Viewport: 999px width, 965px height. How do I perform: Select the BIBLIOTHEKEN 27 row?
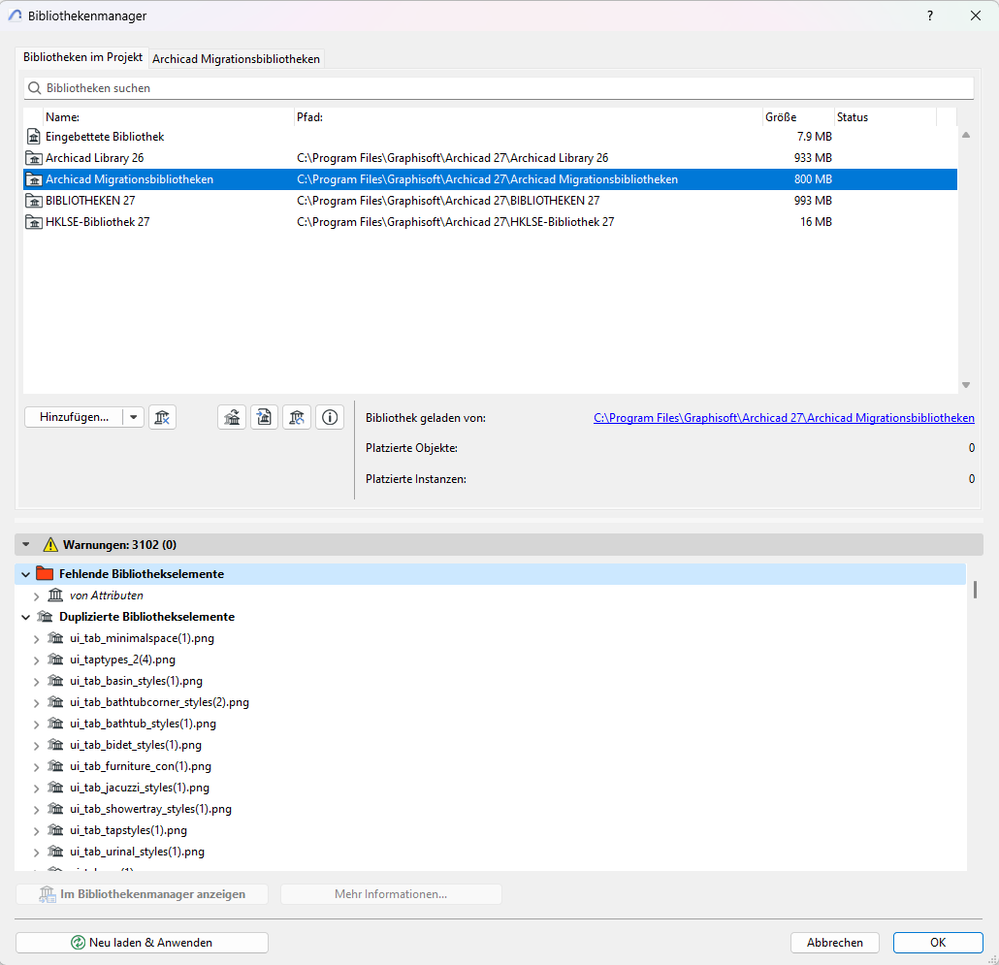pyautogui.click(x=490, y=201)
